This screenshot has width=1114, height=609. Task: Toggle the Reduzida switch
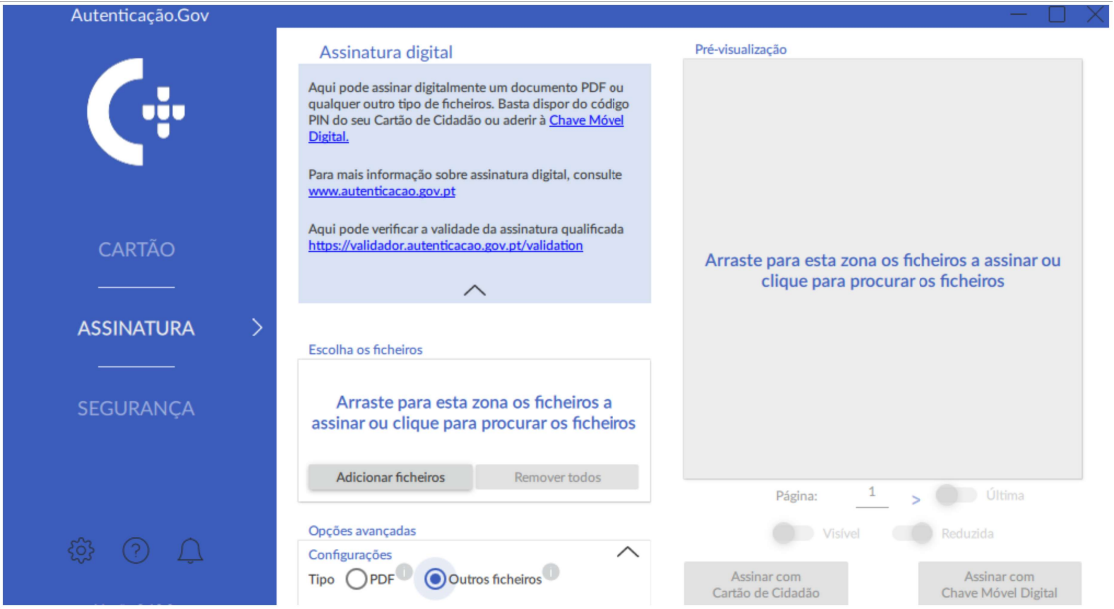(x=912, y=533)
